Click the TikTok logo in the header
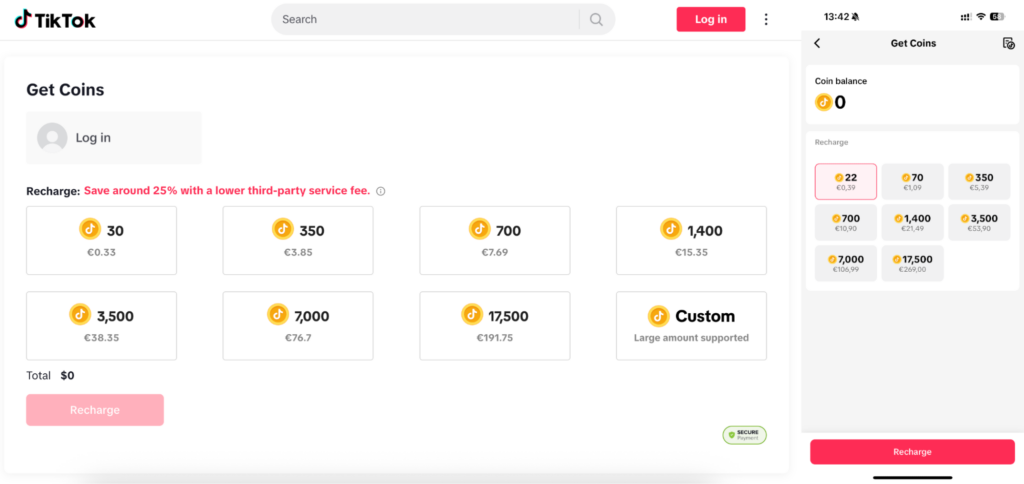Image resolution: width=1024 pixels, height=484 pixels. tap(55, 20)
